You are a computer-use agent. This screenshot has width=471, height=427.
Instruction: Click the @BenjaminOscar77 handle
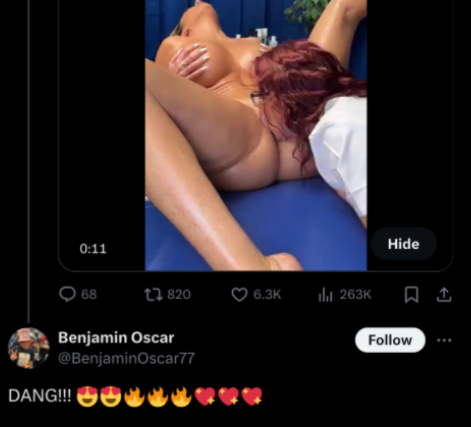click(126, 358)
